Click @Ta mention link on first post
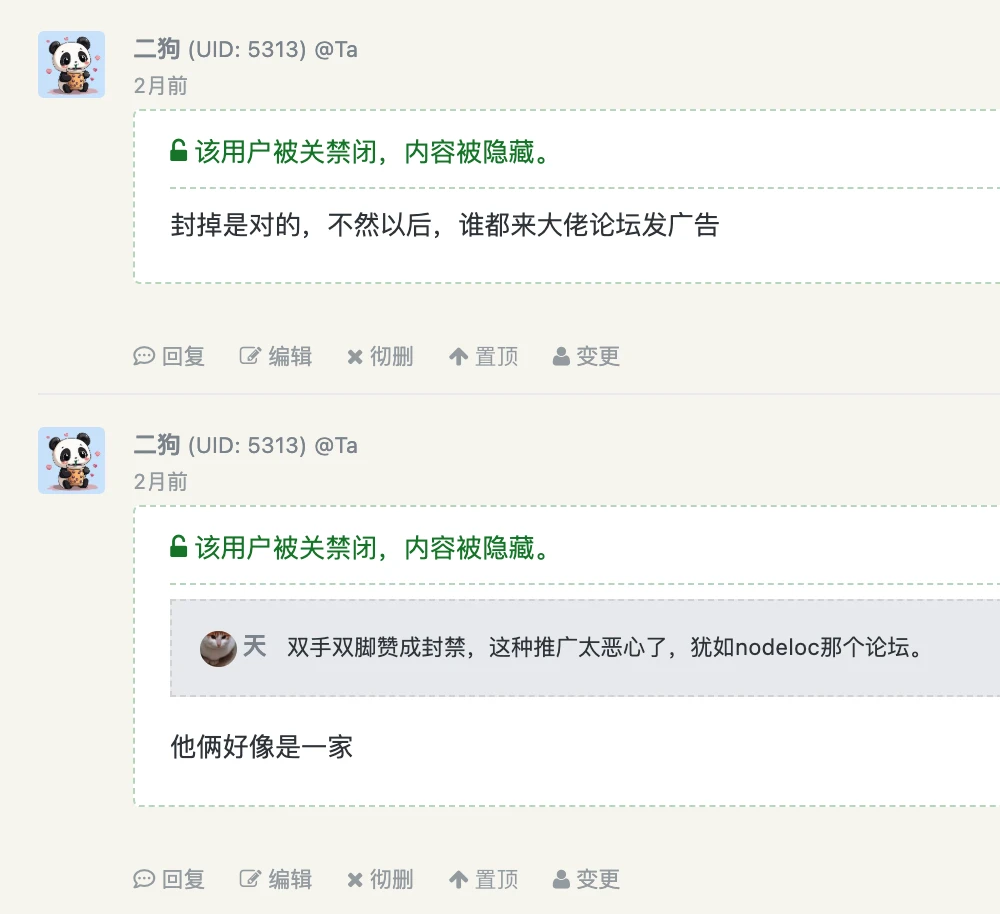The height and width of the screenshot is (914, 1000). click(336, 49)
